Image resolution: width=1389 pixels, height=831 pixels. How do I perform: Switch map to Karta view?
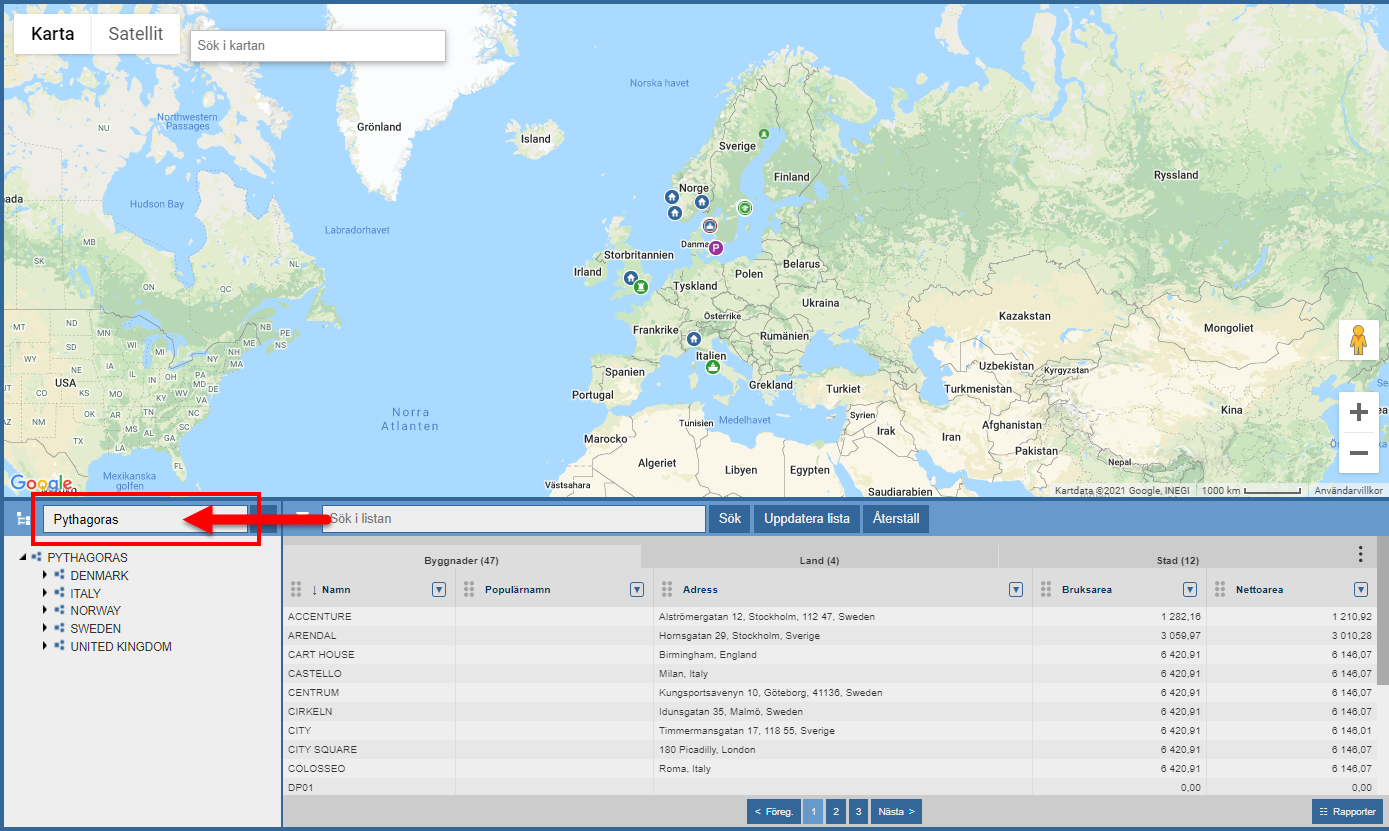(52, 34)
